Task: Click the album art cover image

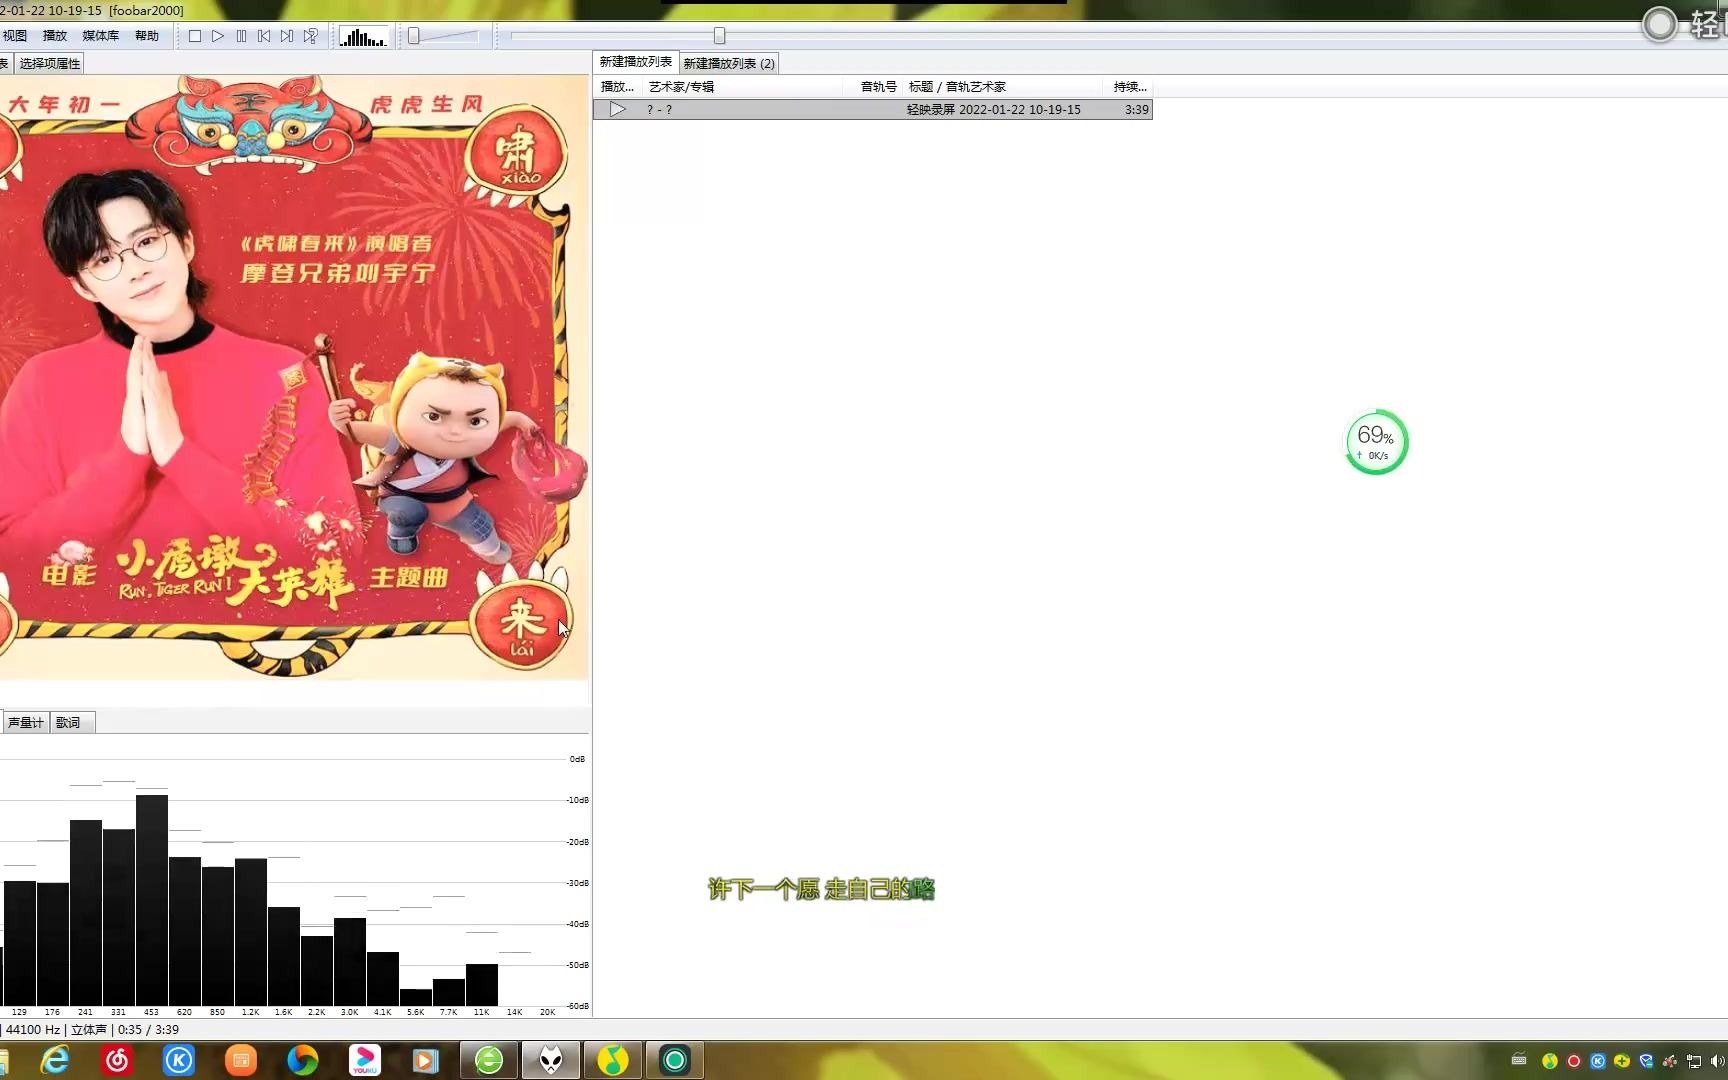Action: pyautogui.click(x=294, y=377)
